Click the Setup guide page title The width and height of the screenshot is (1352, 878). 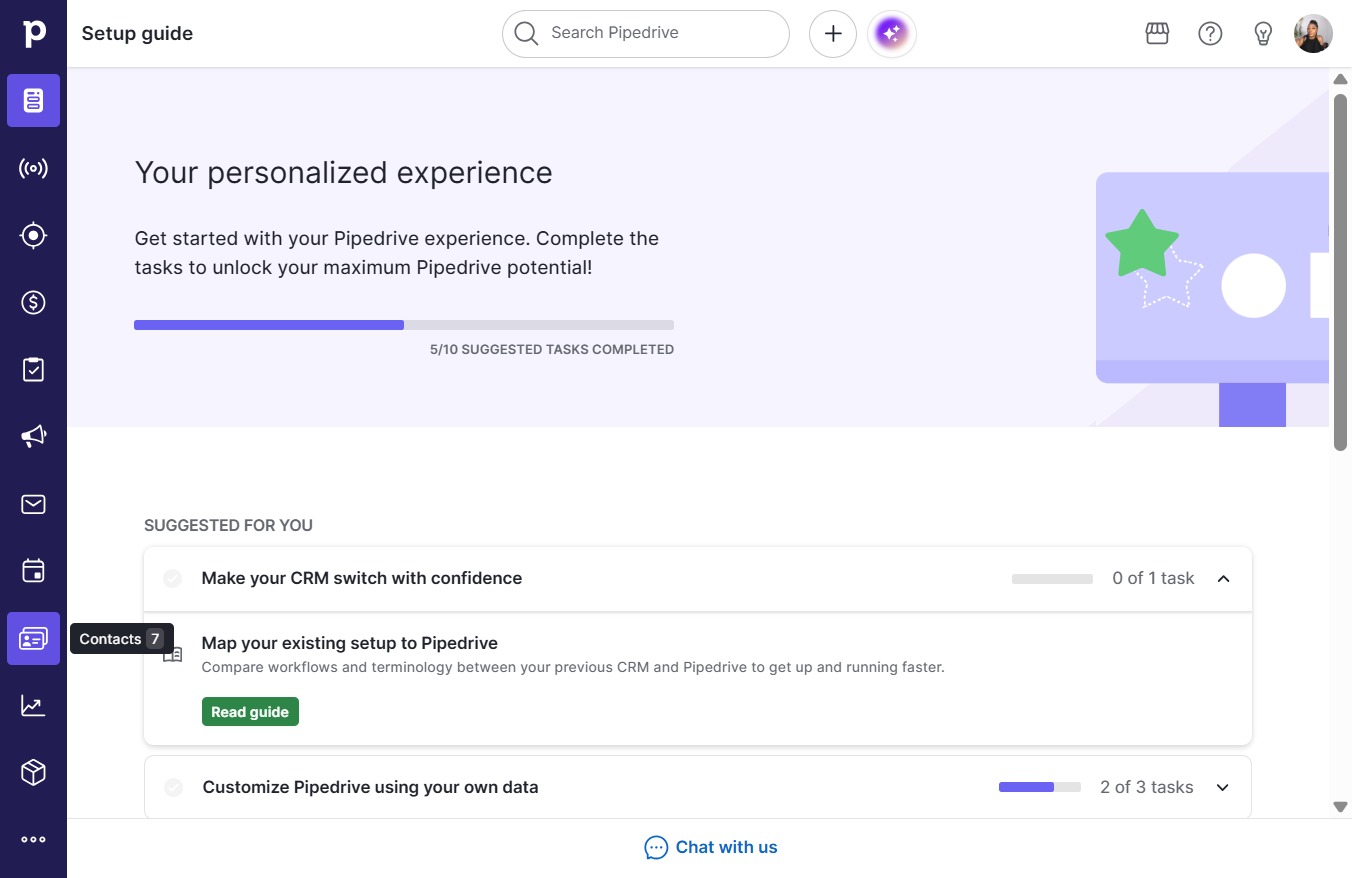coord(137,33)
